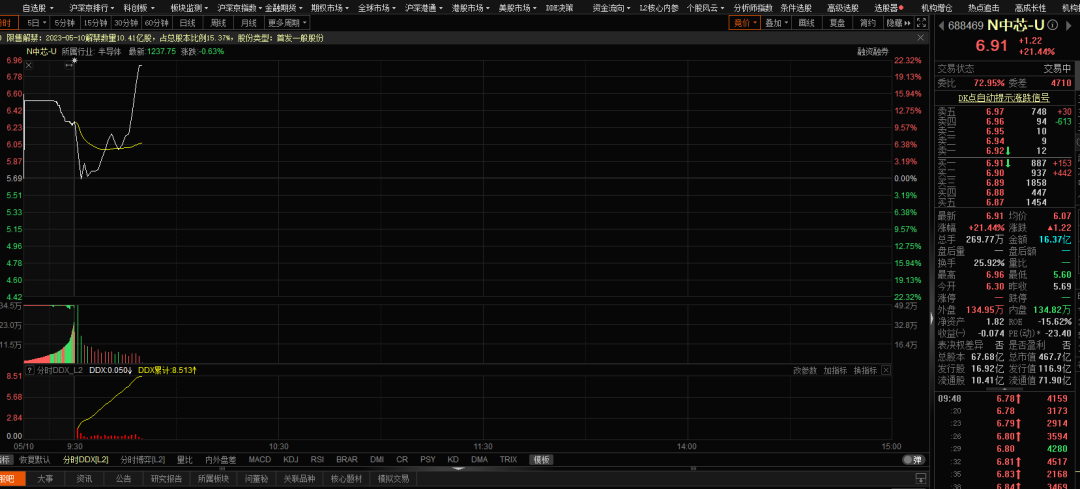
Task: Expand the 个股风云 menu
Action: click(706, 8)
